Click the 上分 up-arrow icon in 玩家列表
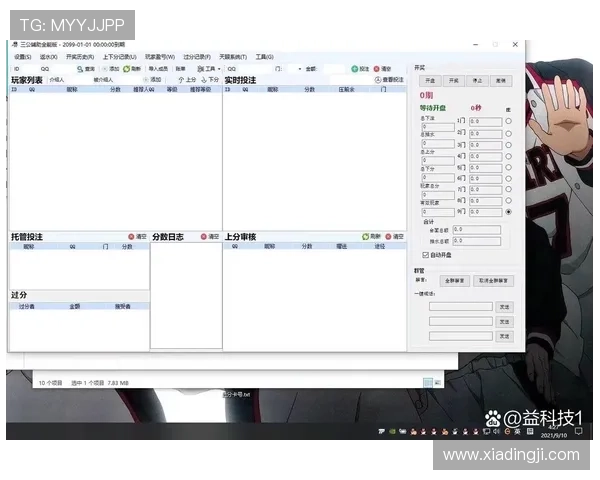The height and width of the screenshot is (480, 600). (180, 79)
